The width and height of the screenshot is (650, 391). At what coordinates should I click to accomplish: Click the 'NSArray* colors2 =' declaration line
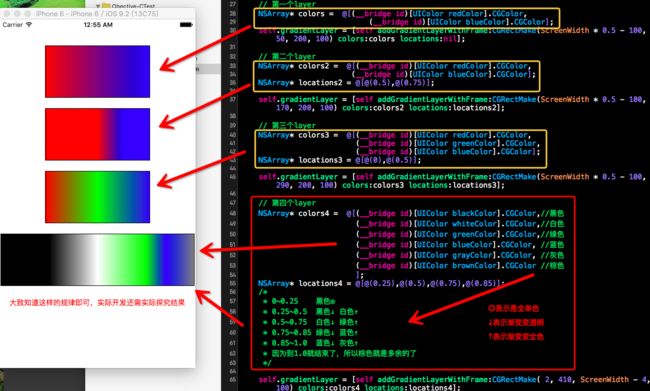(x=394, y=66)
